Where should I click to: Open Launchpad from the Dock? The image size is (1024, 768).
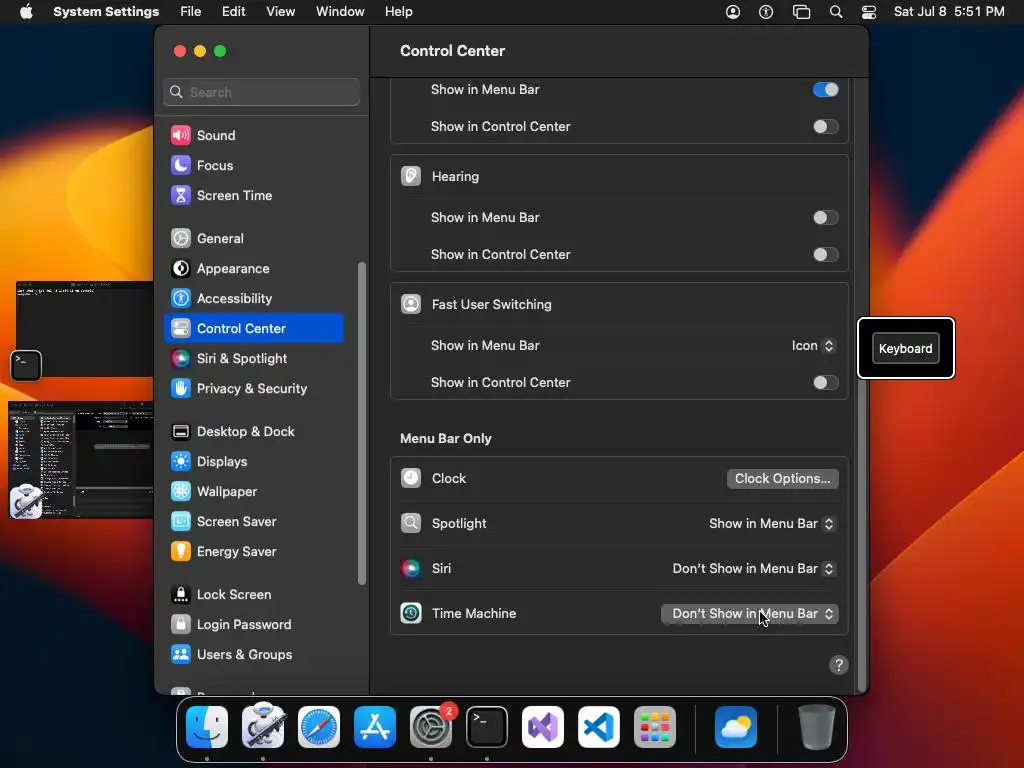coord(655,727)
